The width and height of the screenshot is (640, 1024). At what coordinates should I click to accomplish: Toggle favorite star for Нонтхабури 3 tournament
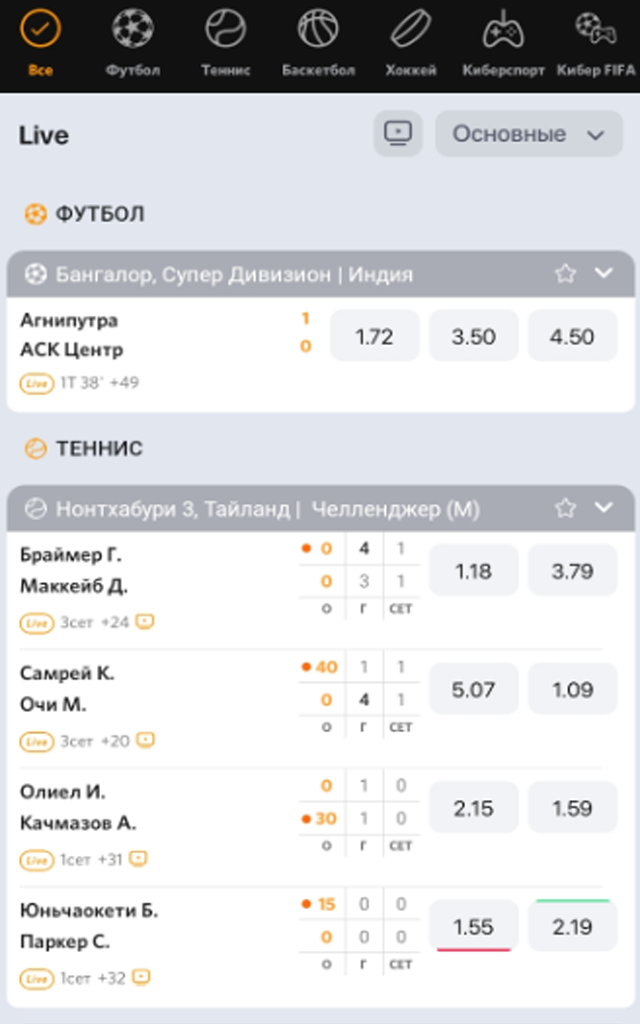tap(566, 508)
